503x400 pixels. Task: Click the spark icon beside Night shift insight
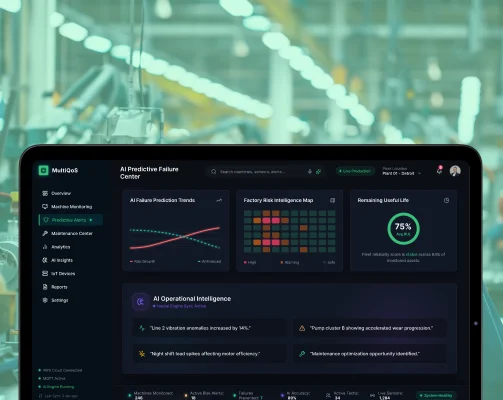[x=142, y=354]
